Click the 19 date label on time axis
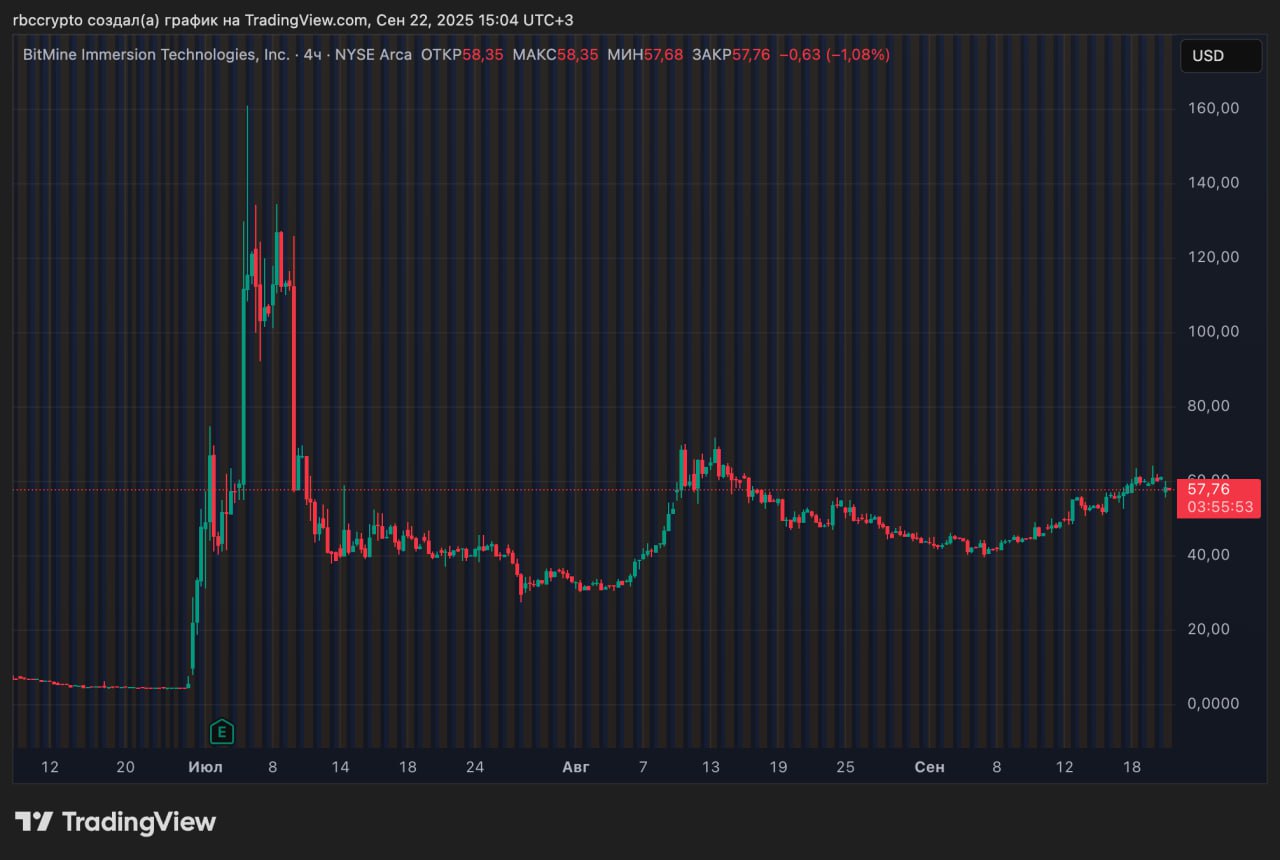Screen dimensions: 1280x860 tap(778, 767)
